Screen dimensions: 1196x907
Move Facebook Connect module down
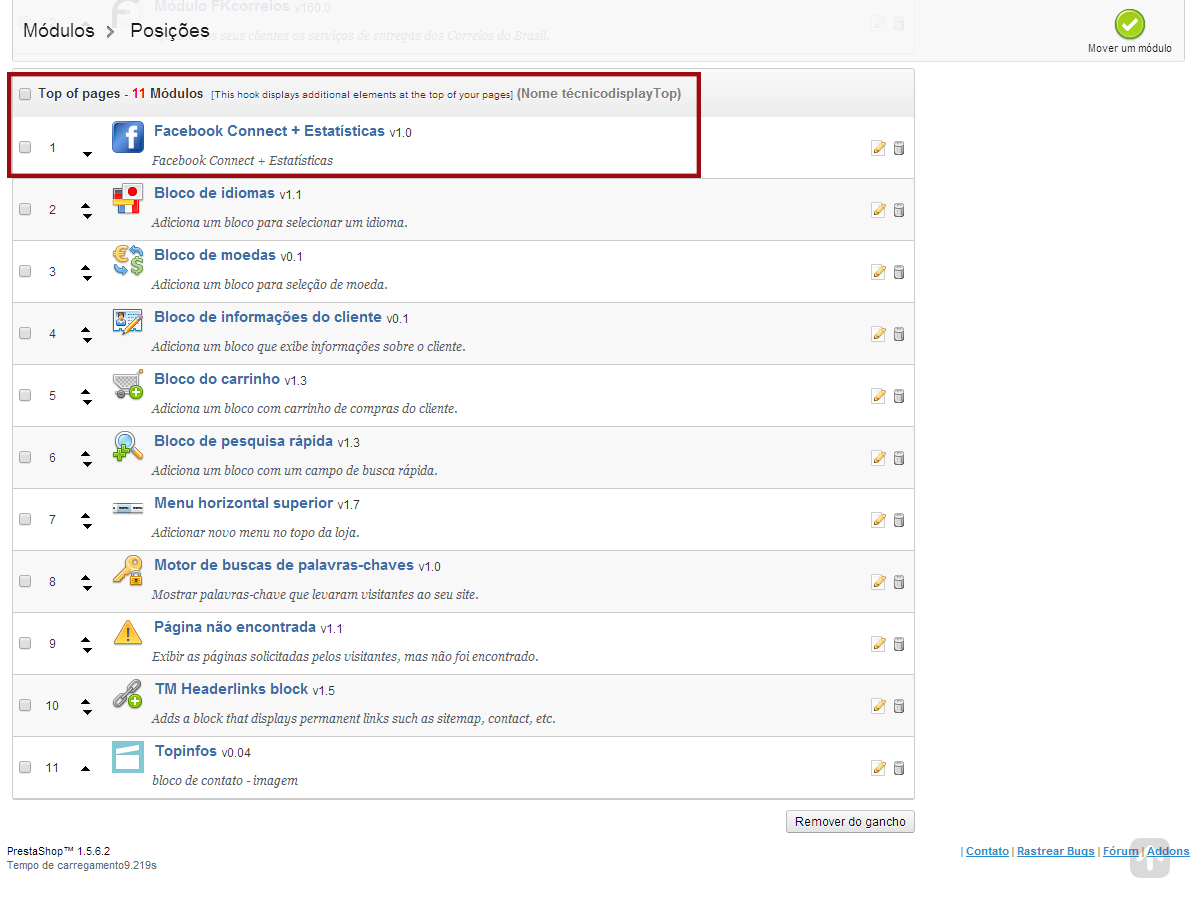click(x=87, y=154)
